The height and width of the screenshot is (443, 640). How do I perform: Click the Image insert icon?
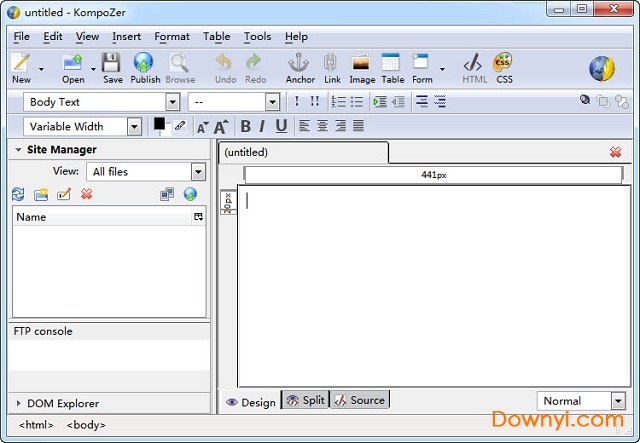tap(362, 67)
